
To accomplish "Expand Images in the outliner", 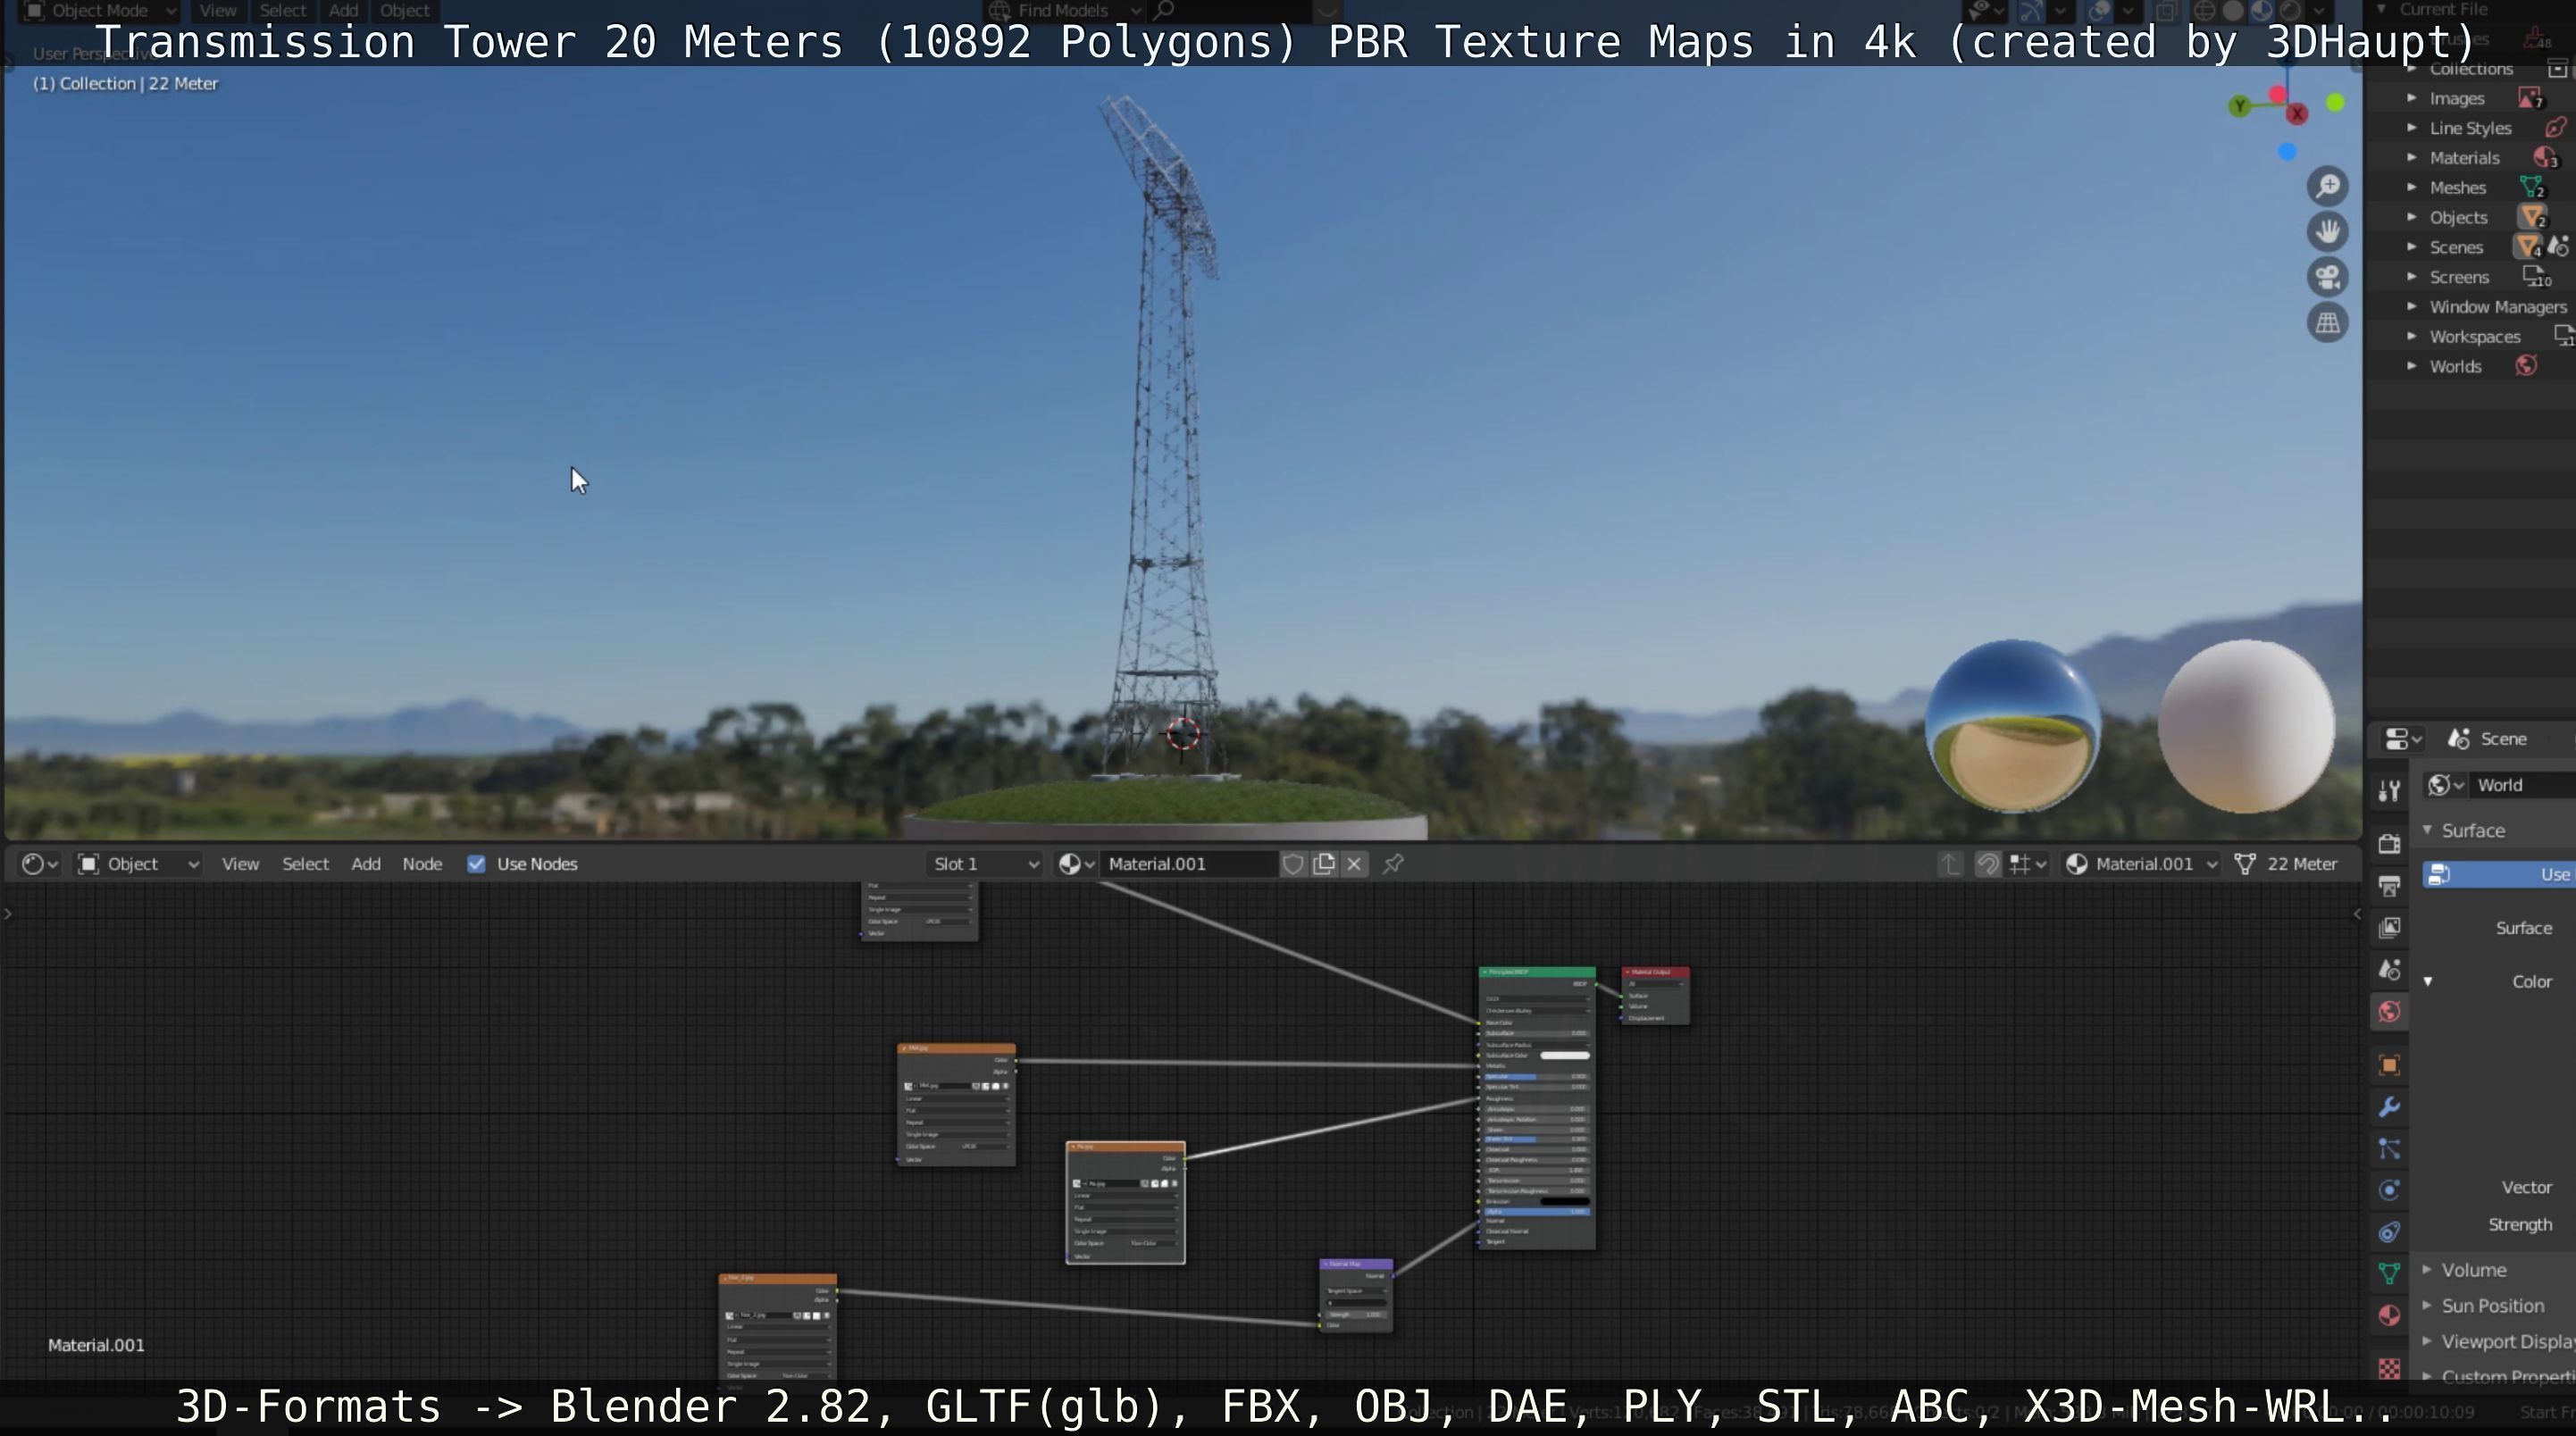I will click(x=2412, y=98).
